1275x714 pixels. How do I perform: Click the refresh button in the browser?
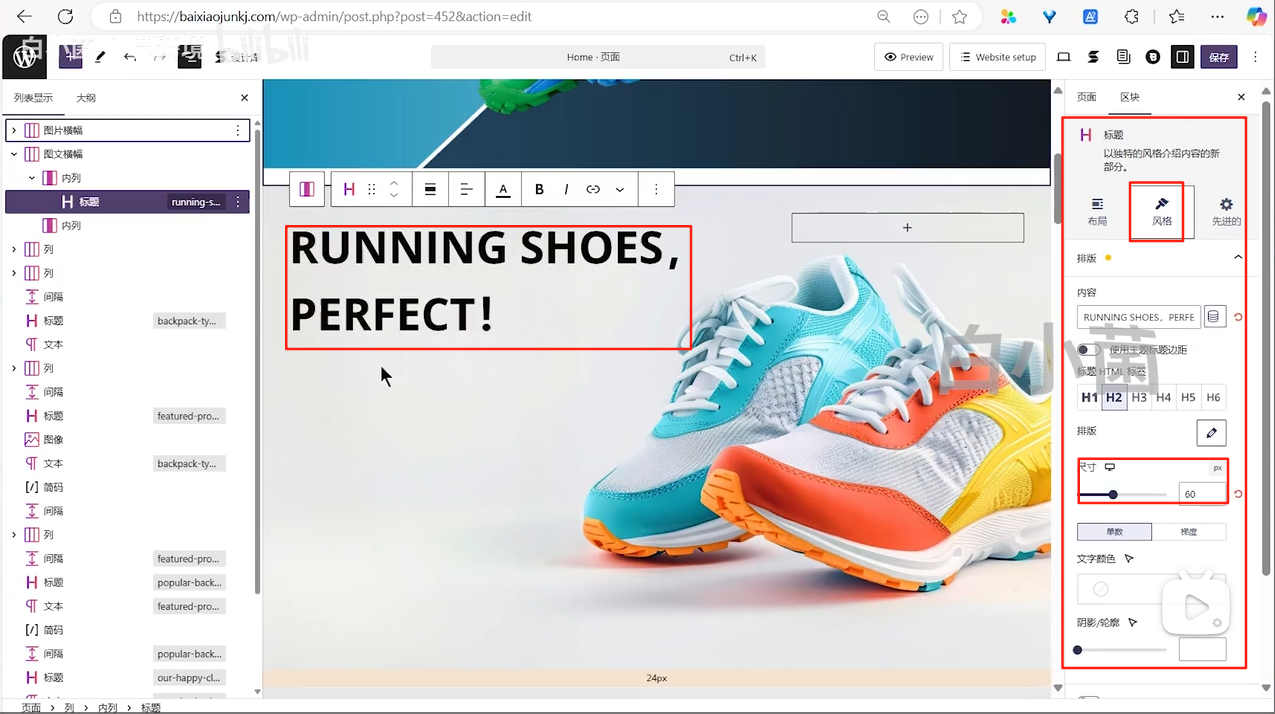(x=65, y=17)
